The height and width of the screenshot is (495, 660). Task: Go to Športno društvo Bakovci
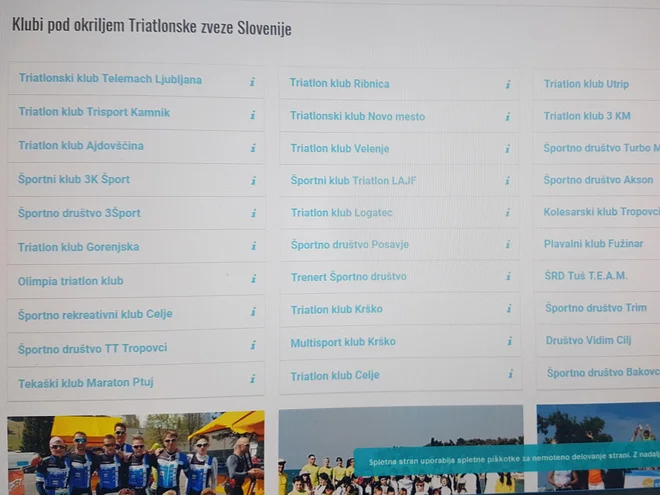click(x=603, y=373)
